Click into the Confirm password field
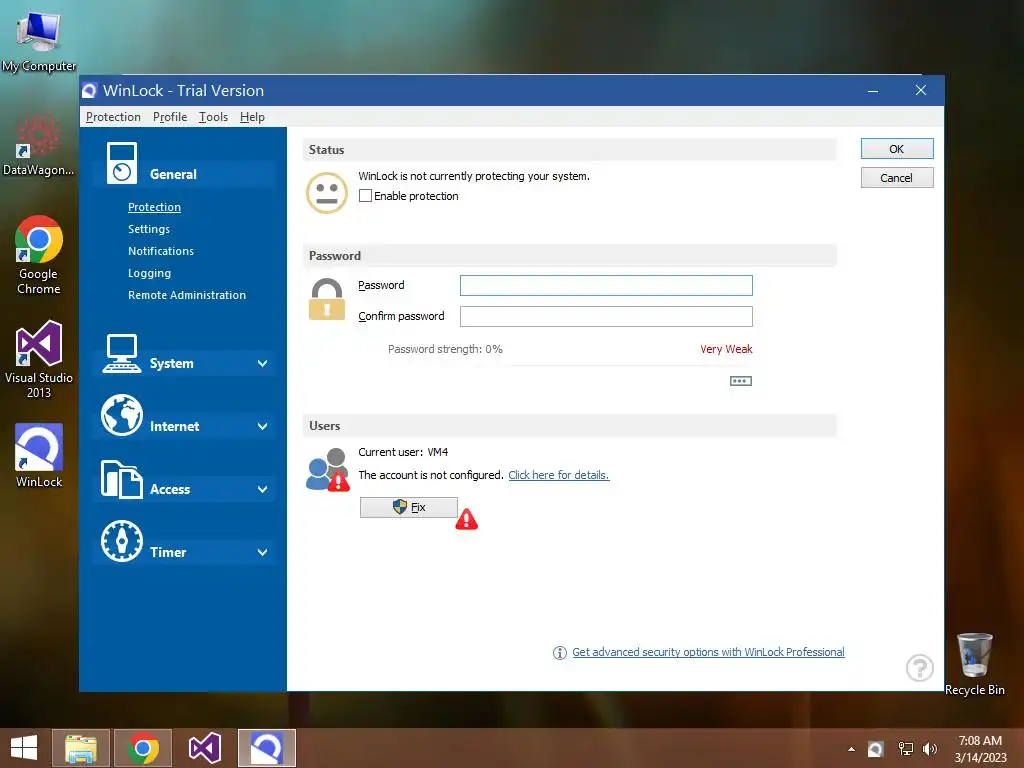 point(606,316)
